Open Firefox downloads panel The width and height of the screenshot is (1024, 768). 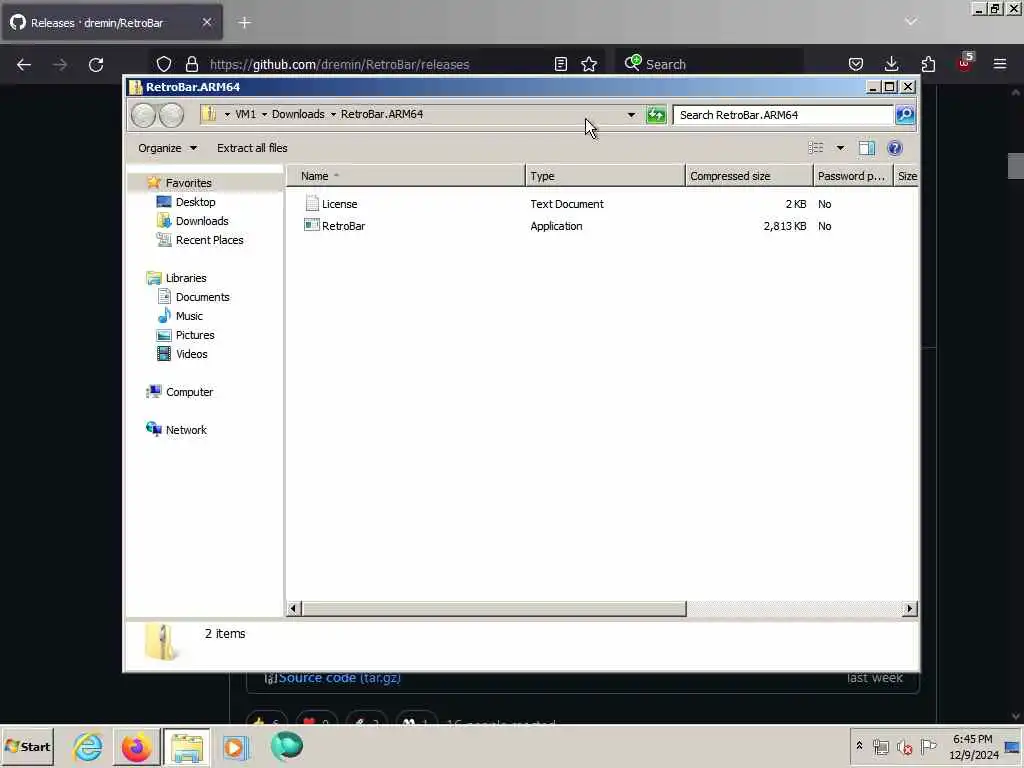891,64
